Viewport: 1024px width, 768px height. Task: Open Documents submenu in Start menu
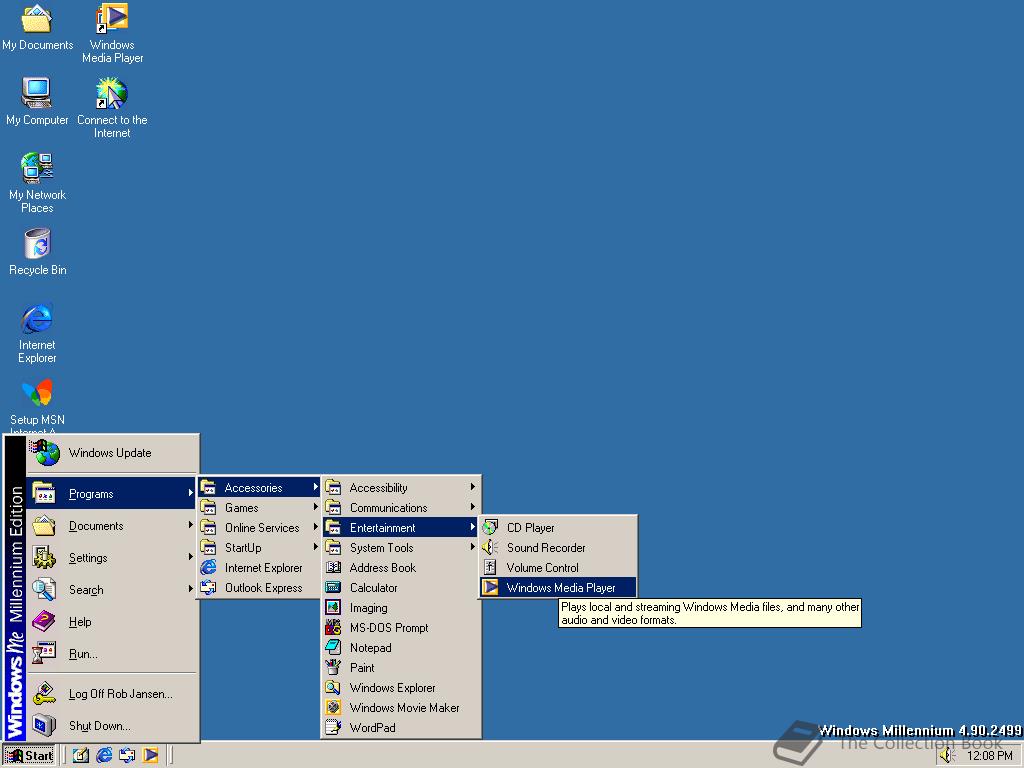[112, 526]
